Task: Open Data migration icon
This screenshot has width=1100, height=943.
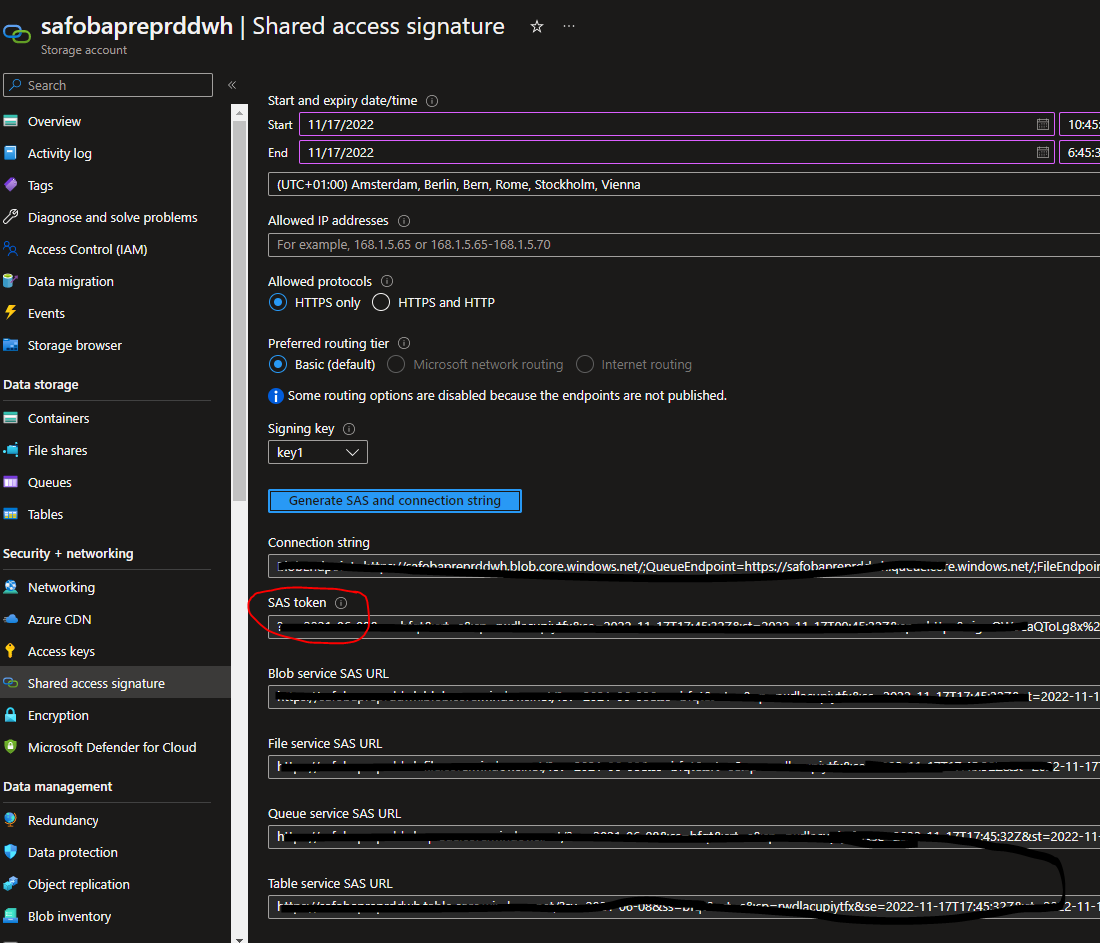Action: click(11, 281)
